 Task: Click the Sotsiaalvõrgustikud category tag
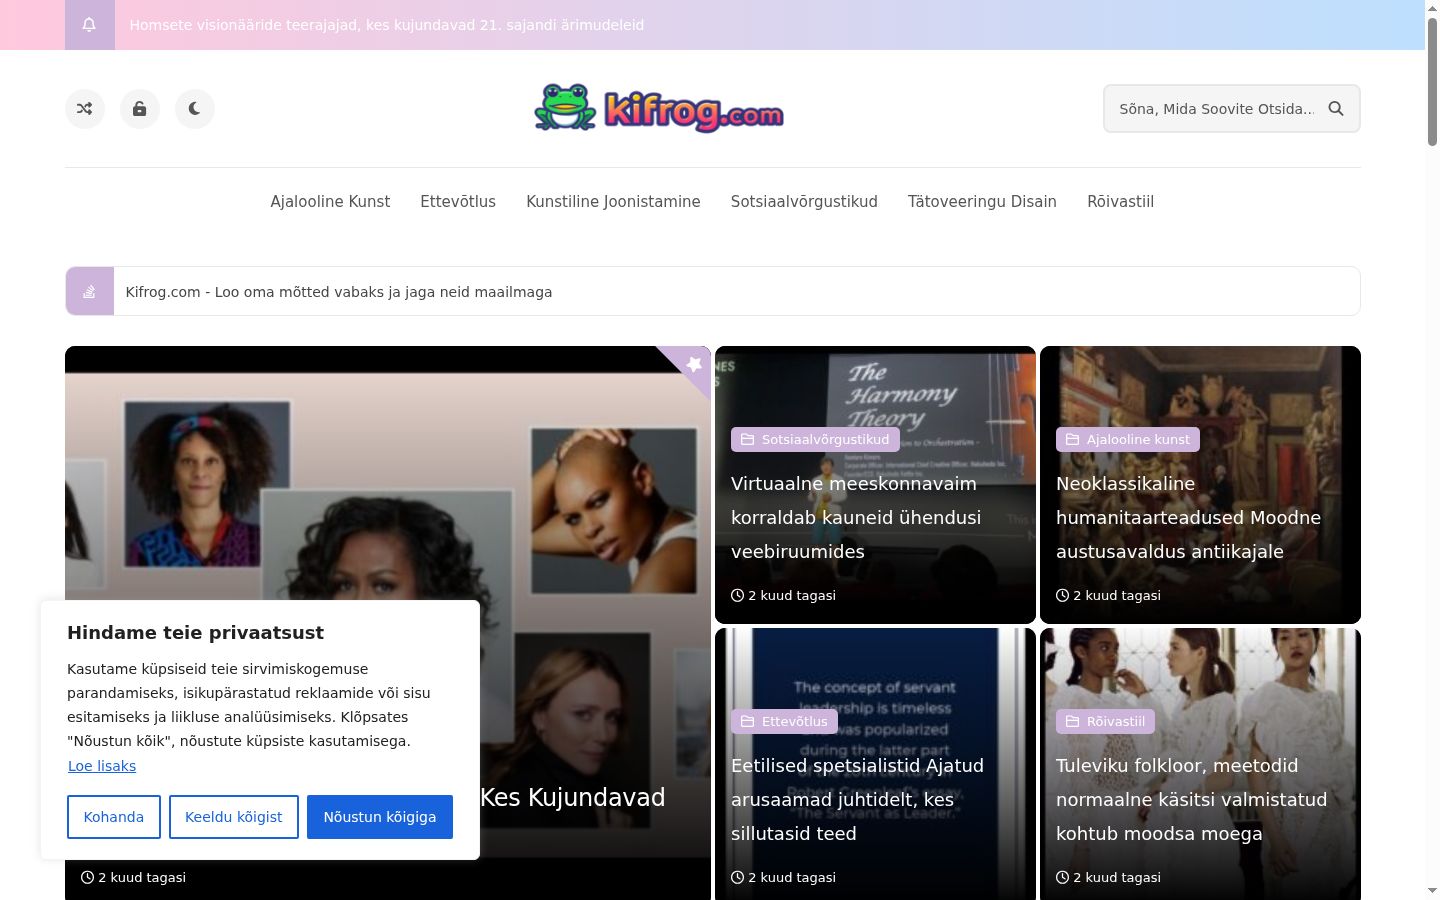(815, 440)
